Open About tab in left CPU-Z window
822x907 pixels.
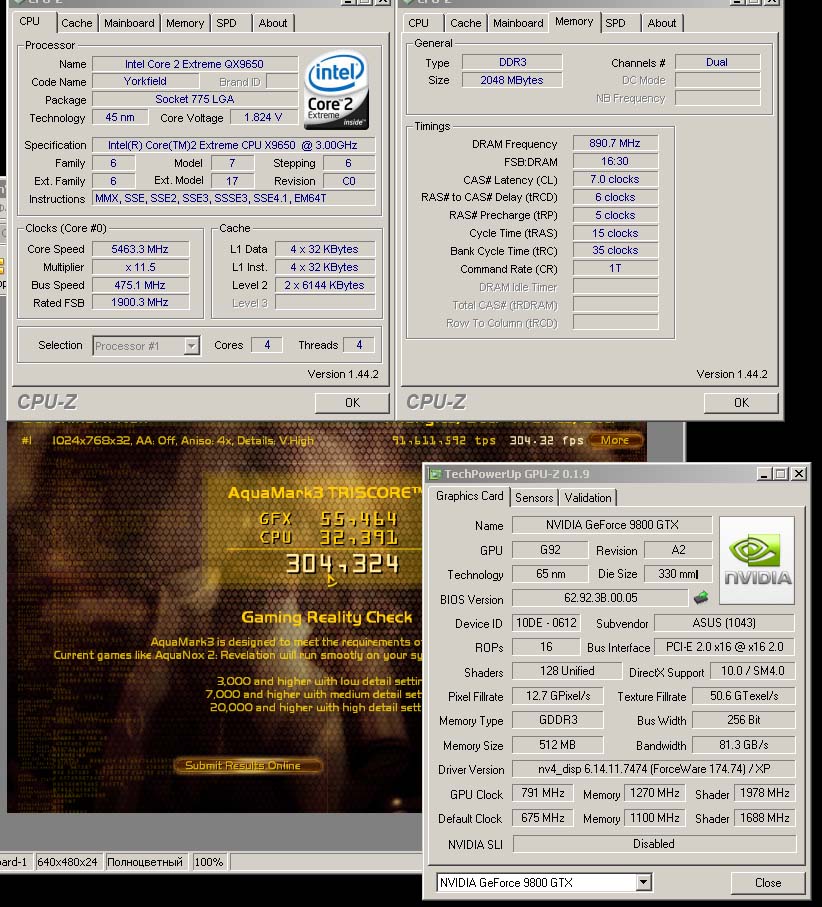pos(272,23)
